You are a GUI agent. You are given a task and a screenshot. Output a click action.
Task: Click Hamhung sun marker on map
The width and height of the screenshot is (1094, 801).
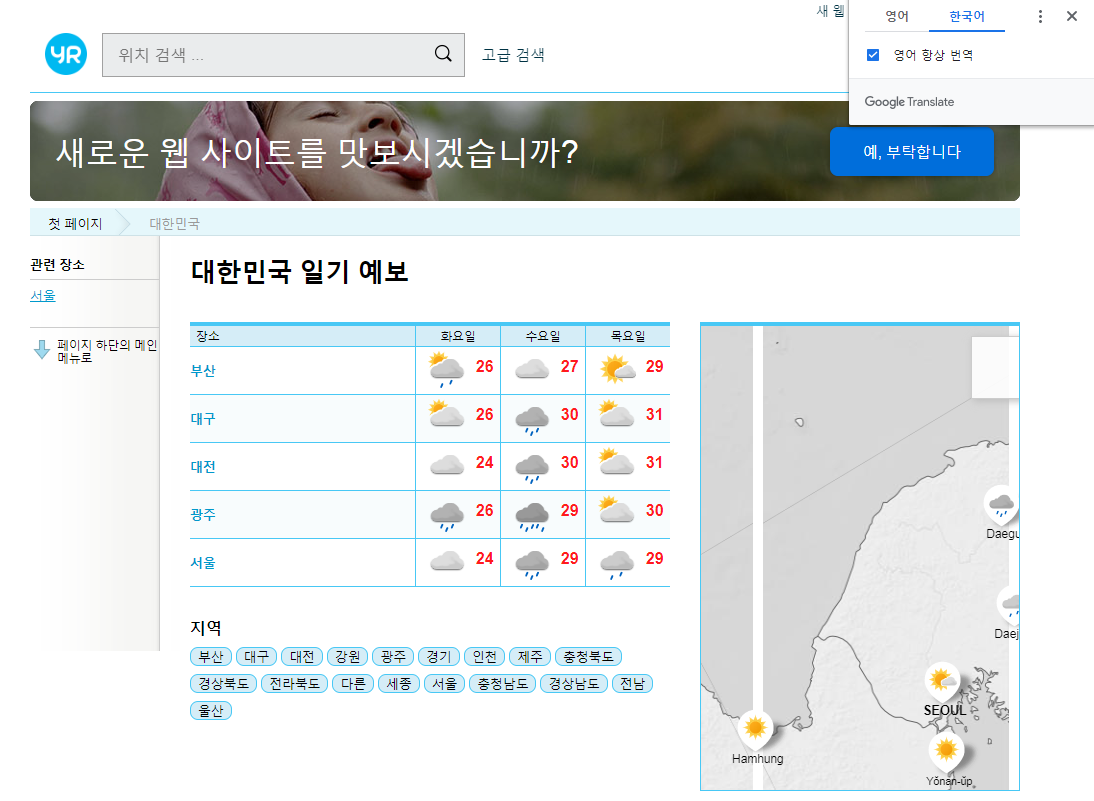click(x=755, y=730)
